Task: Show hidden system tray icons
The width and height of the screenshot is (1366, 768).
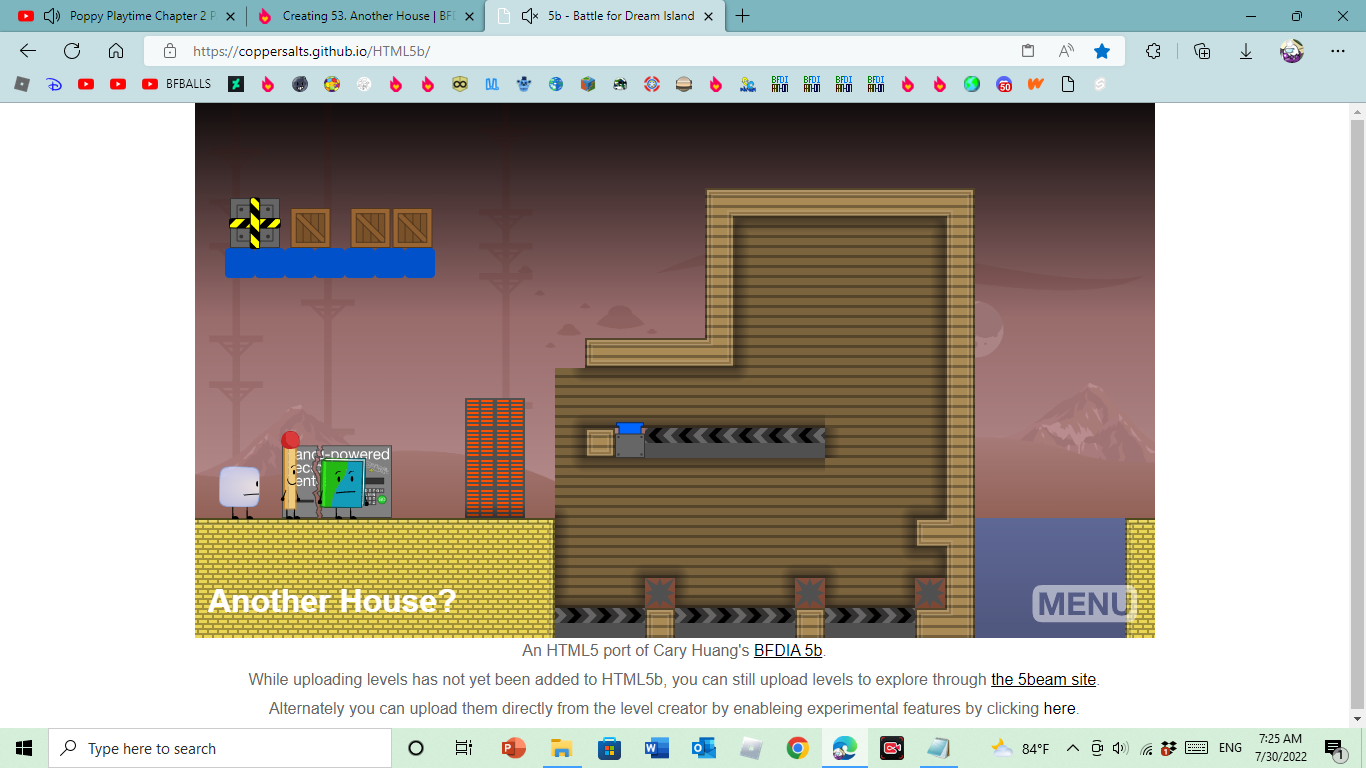Action: (1073, 748)
